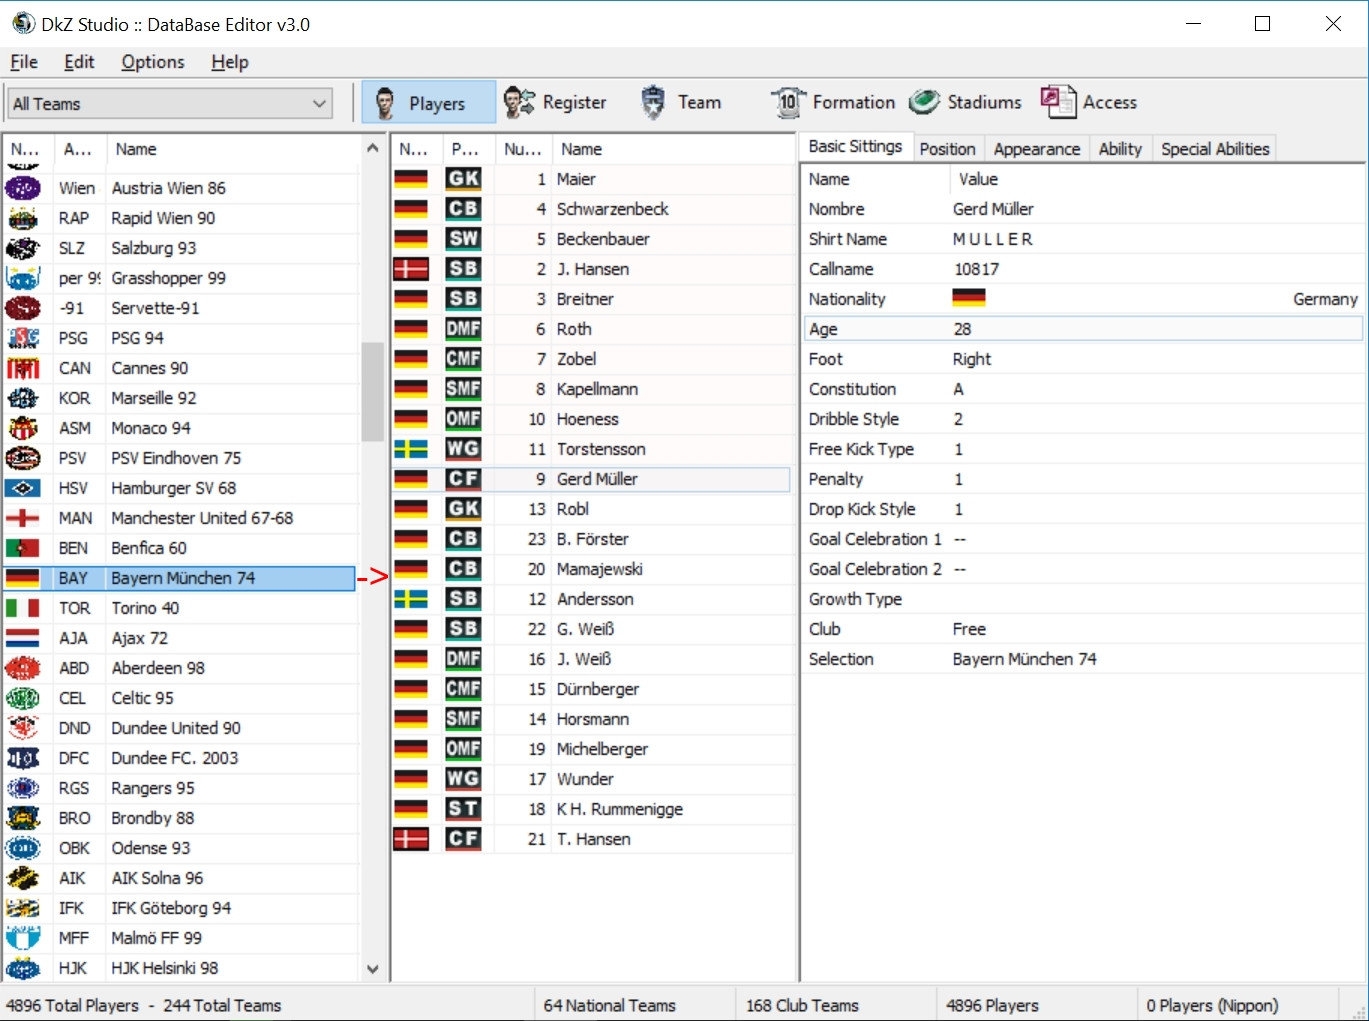Viewport: 1369px width, 1021px height.
Task: Click the Celtic 95 team crest
Action: (x=23, y=698)
